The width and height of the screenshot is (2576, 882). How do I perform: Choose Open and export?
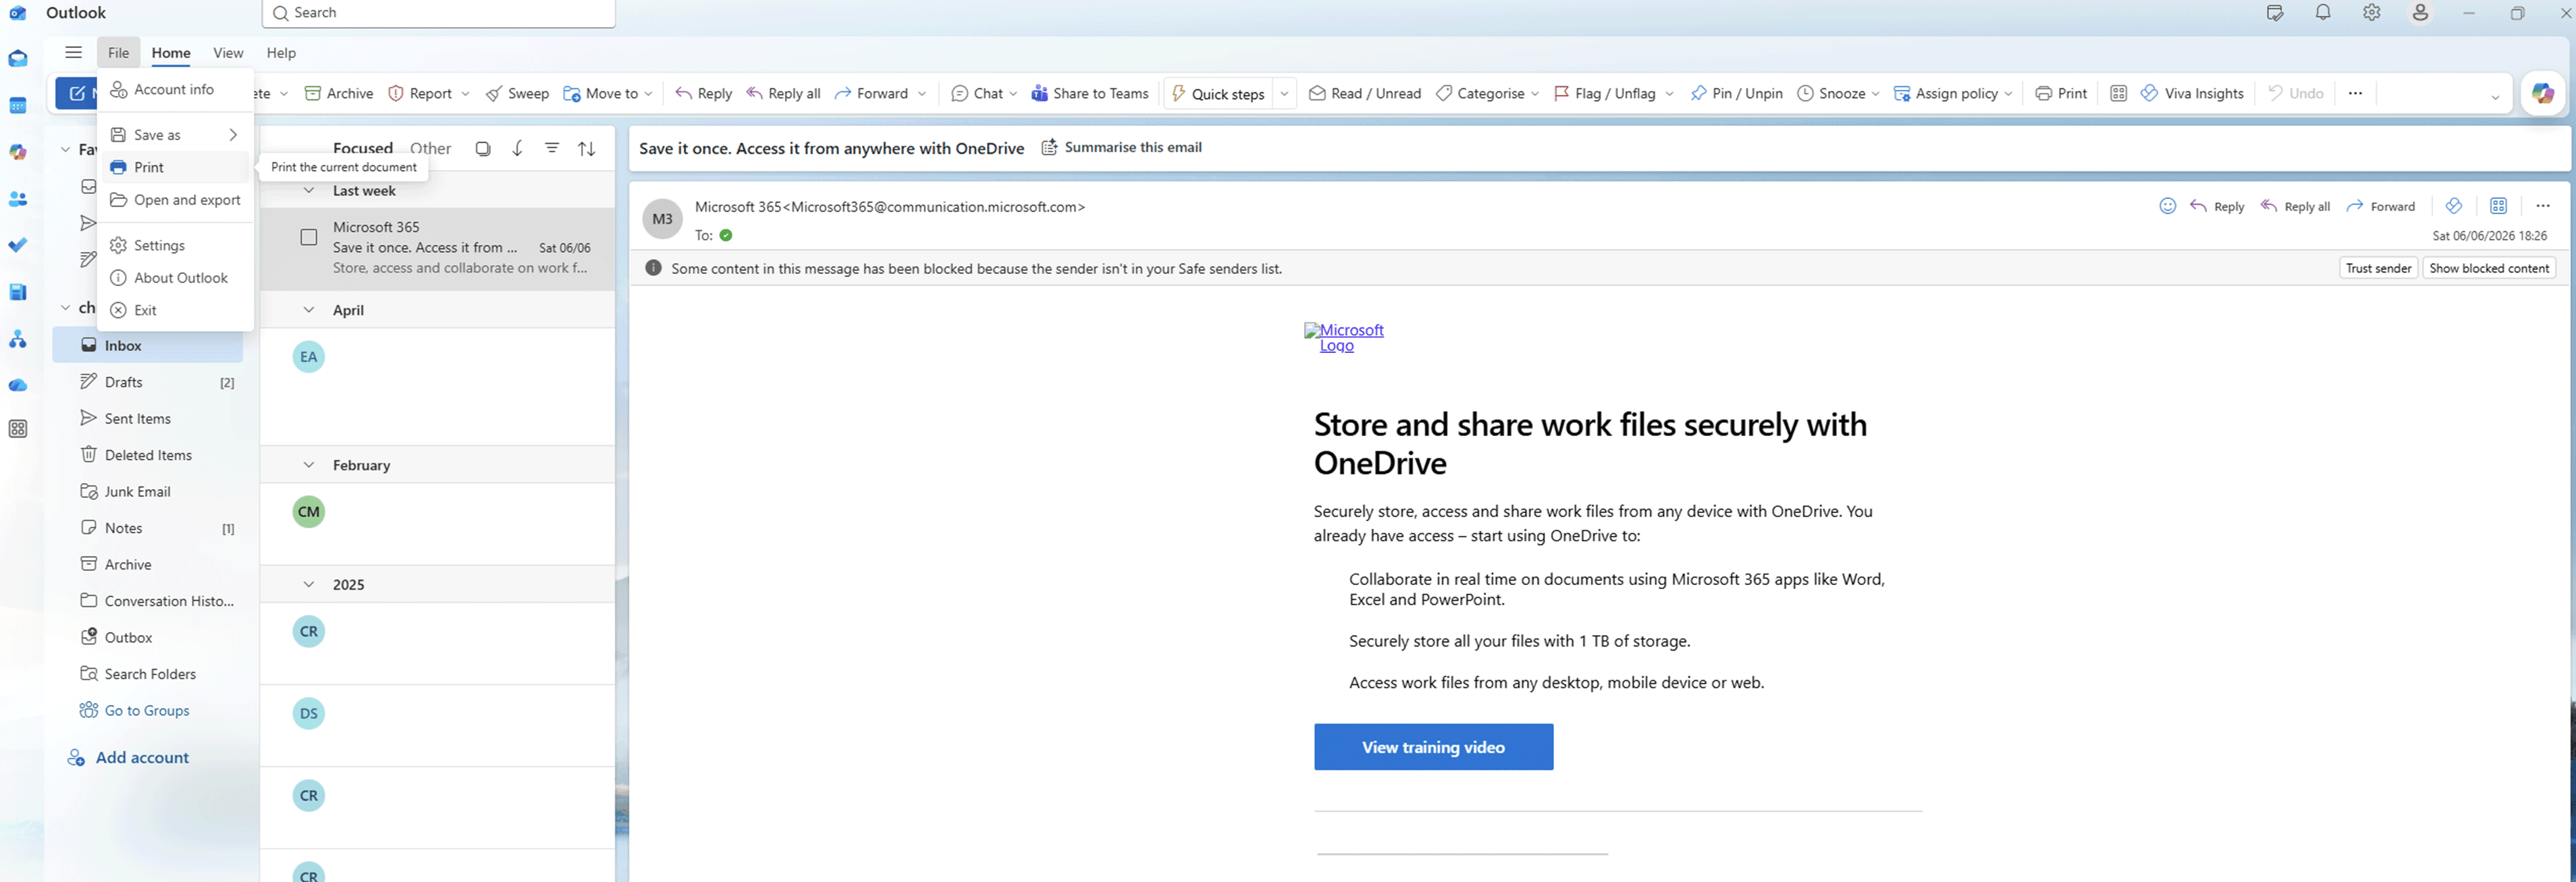(x=175, y=200)
